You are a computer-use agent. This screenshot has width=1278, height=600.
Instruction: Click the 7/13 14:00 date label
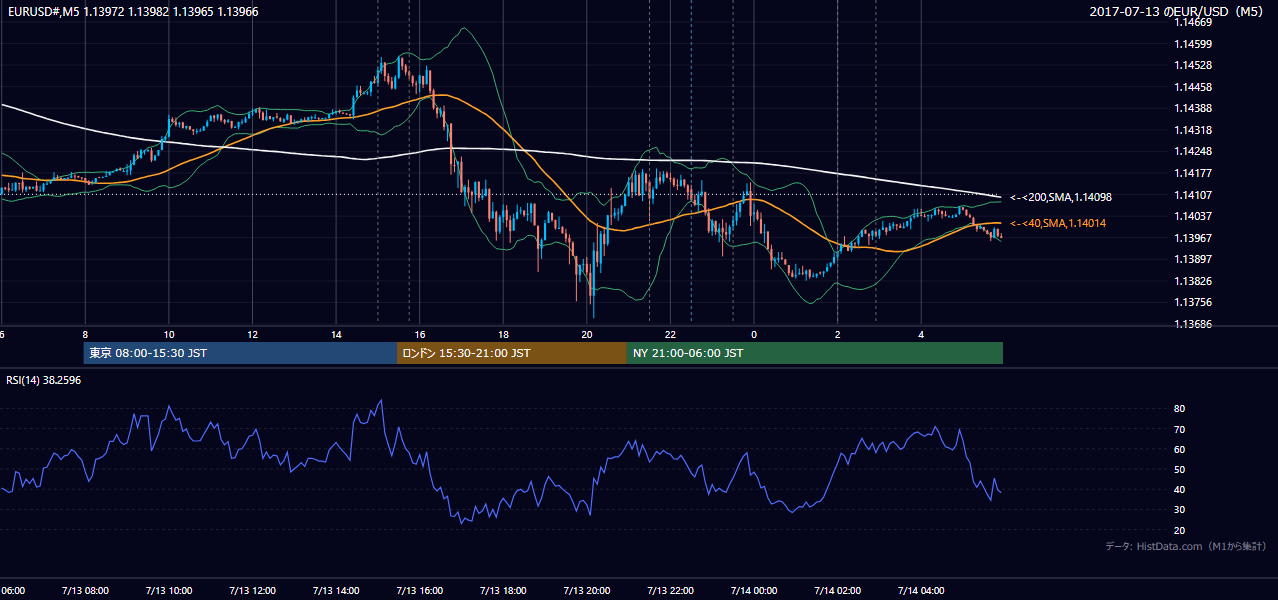(x=336, y=590)
